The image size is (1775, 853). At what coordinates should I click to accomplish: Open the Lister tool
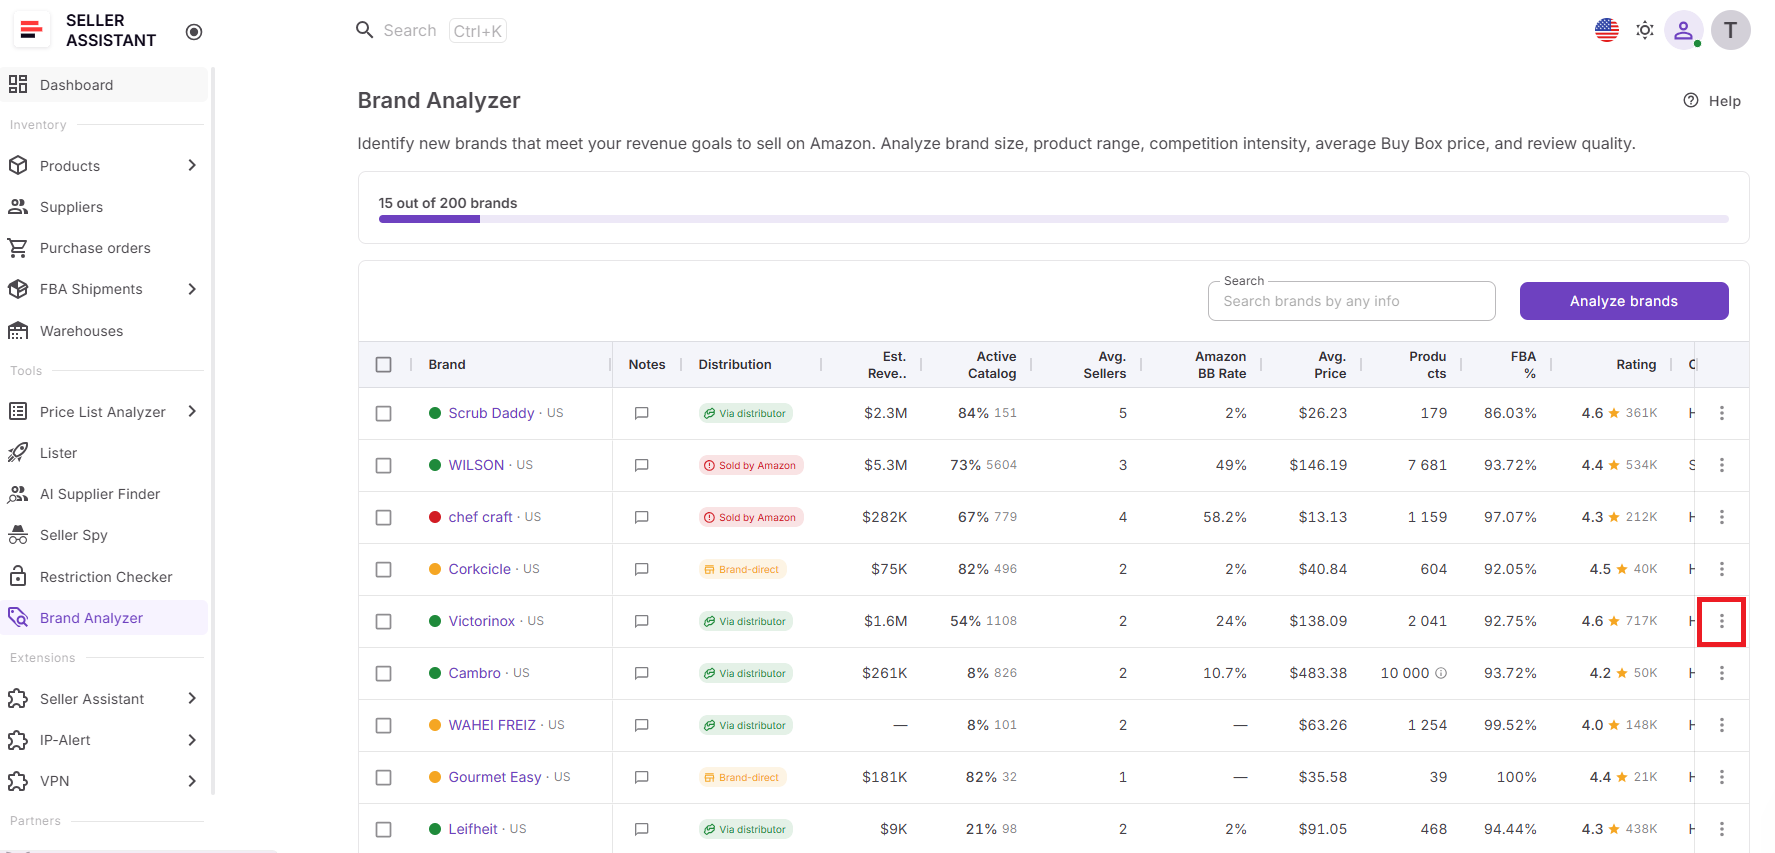(x=104, y=453)
